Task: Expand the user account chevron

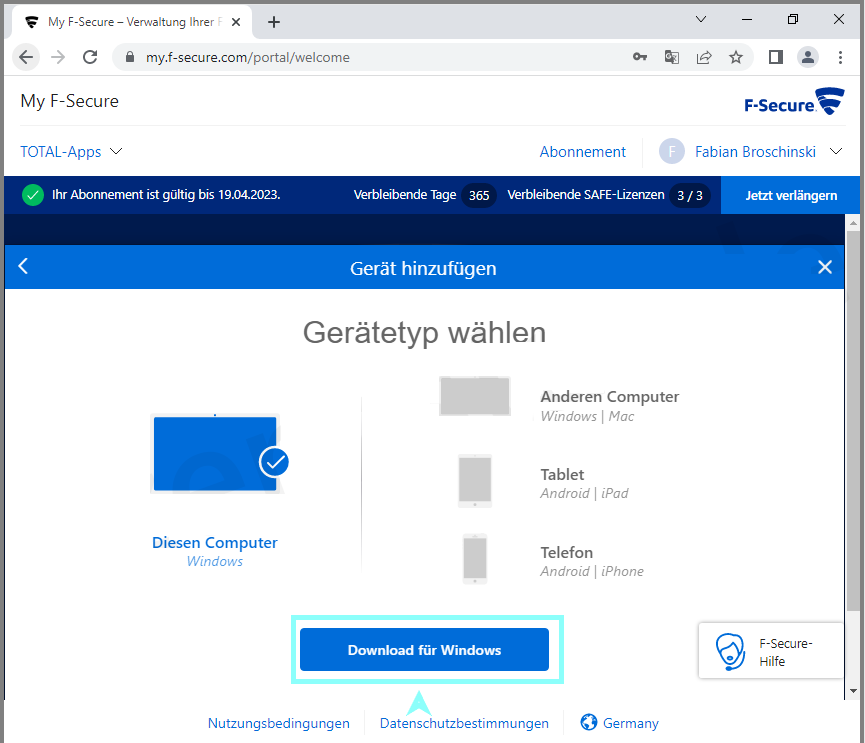Action: pos(836,151)
